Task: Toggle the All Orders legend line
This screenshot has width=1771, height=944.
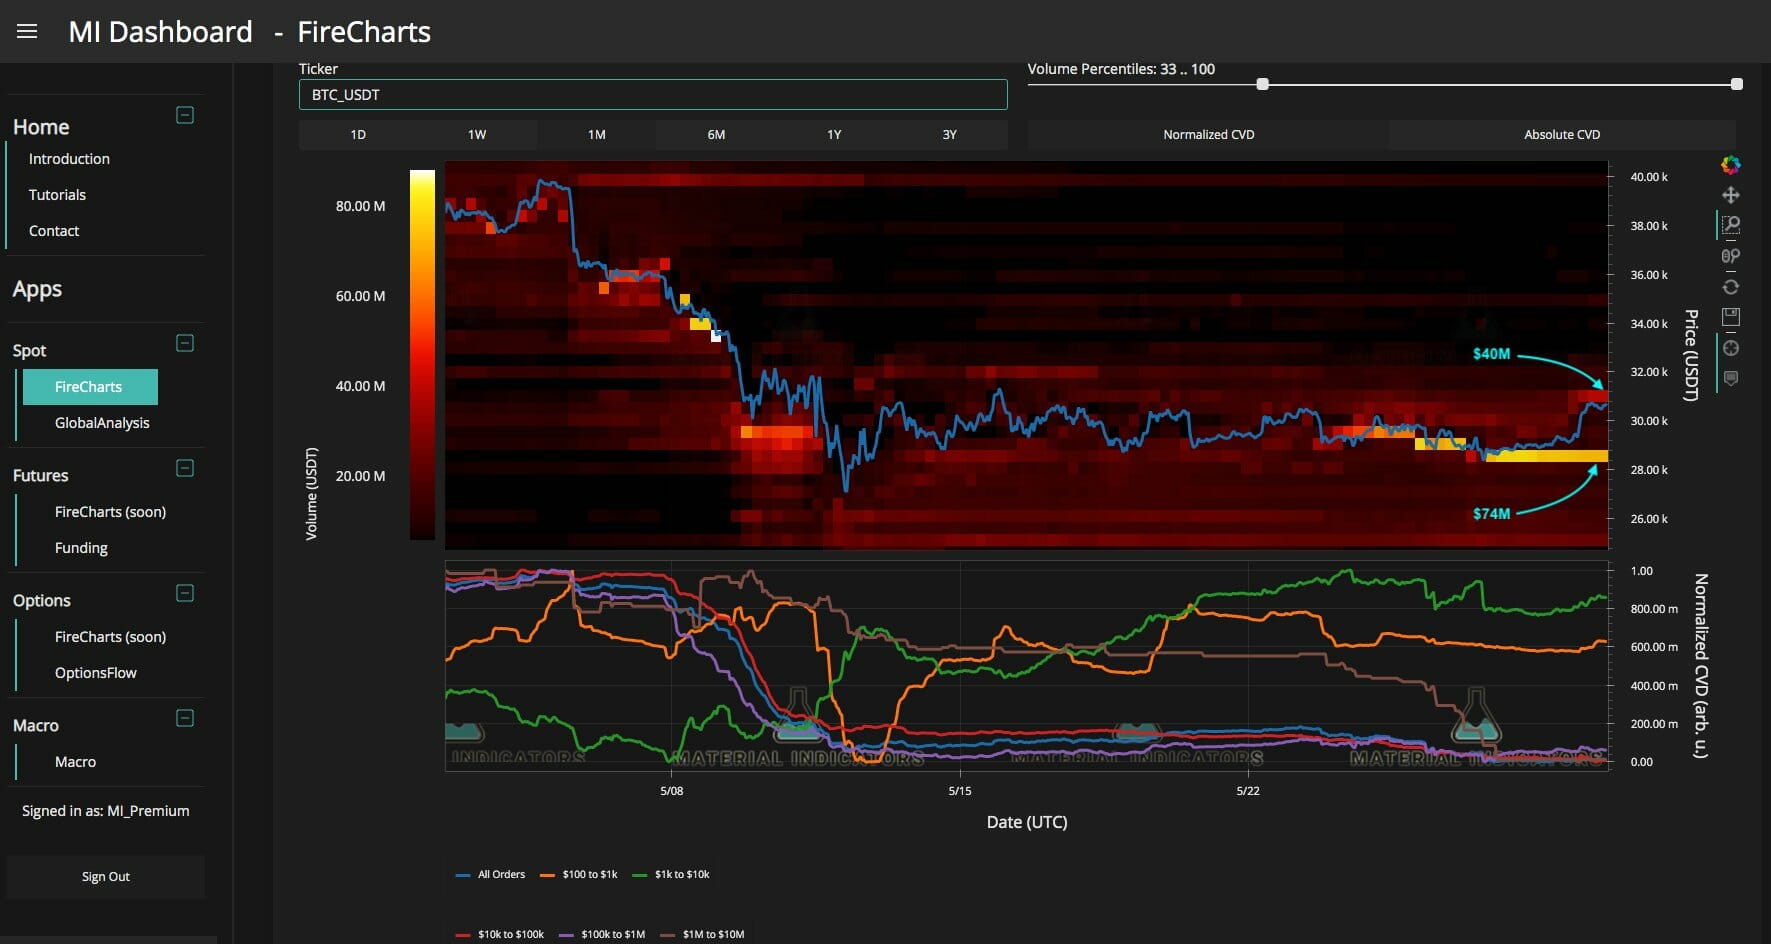Action: 490,875
